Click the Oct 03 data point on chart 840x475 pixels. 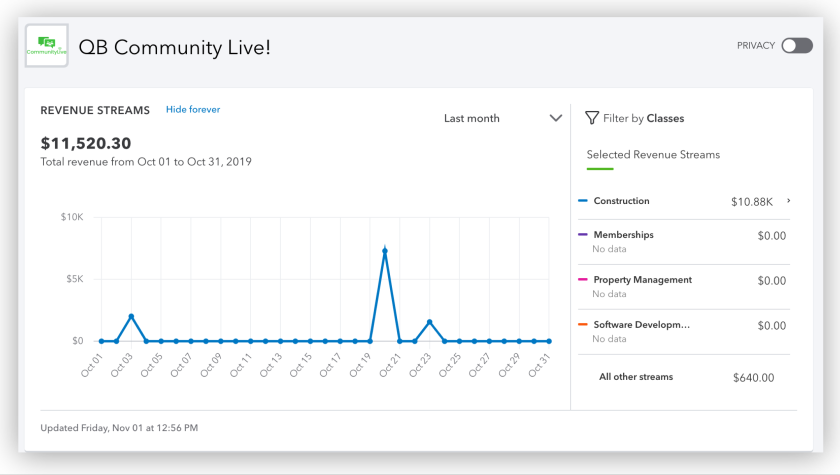tap(131, 316)
